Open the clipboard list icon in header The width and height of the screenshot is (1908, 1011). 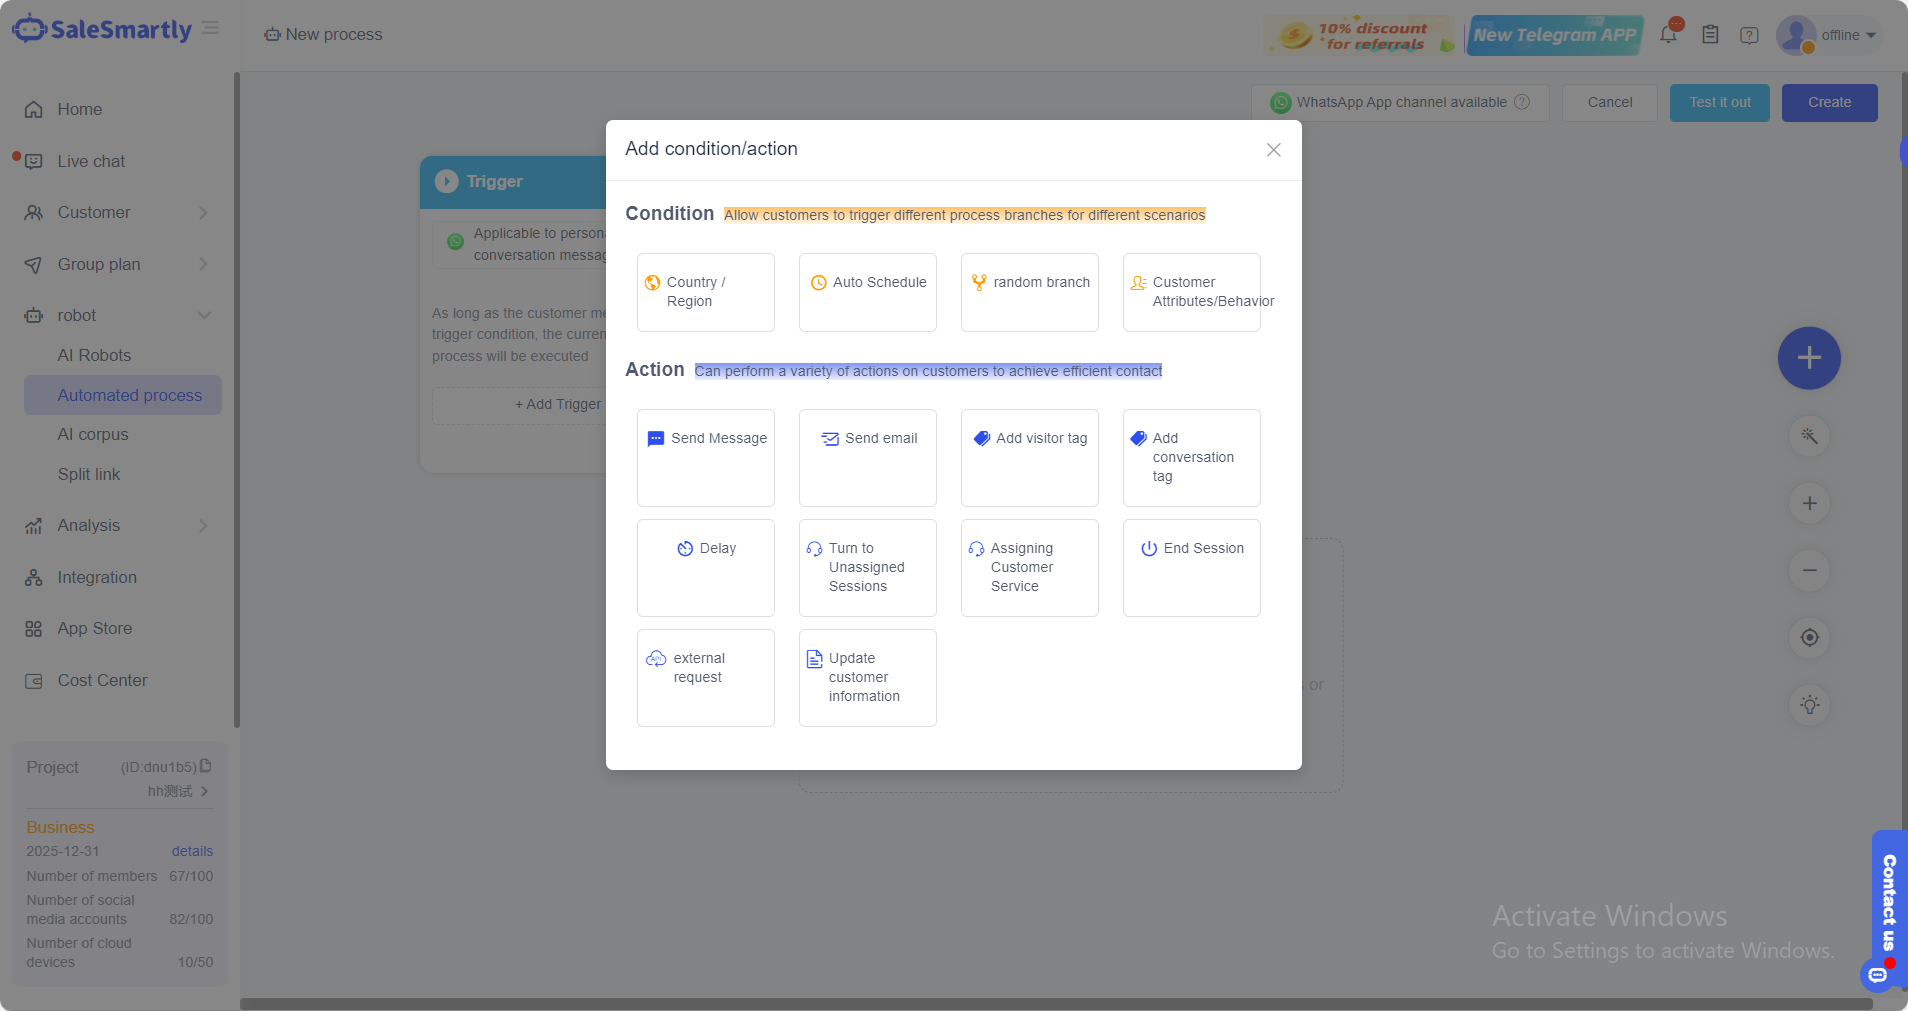point(1710,35)
